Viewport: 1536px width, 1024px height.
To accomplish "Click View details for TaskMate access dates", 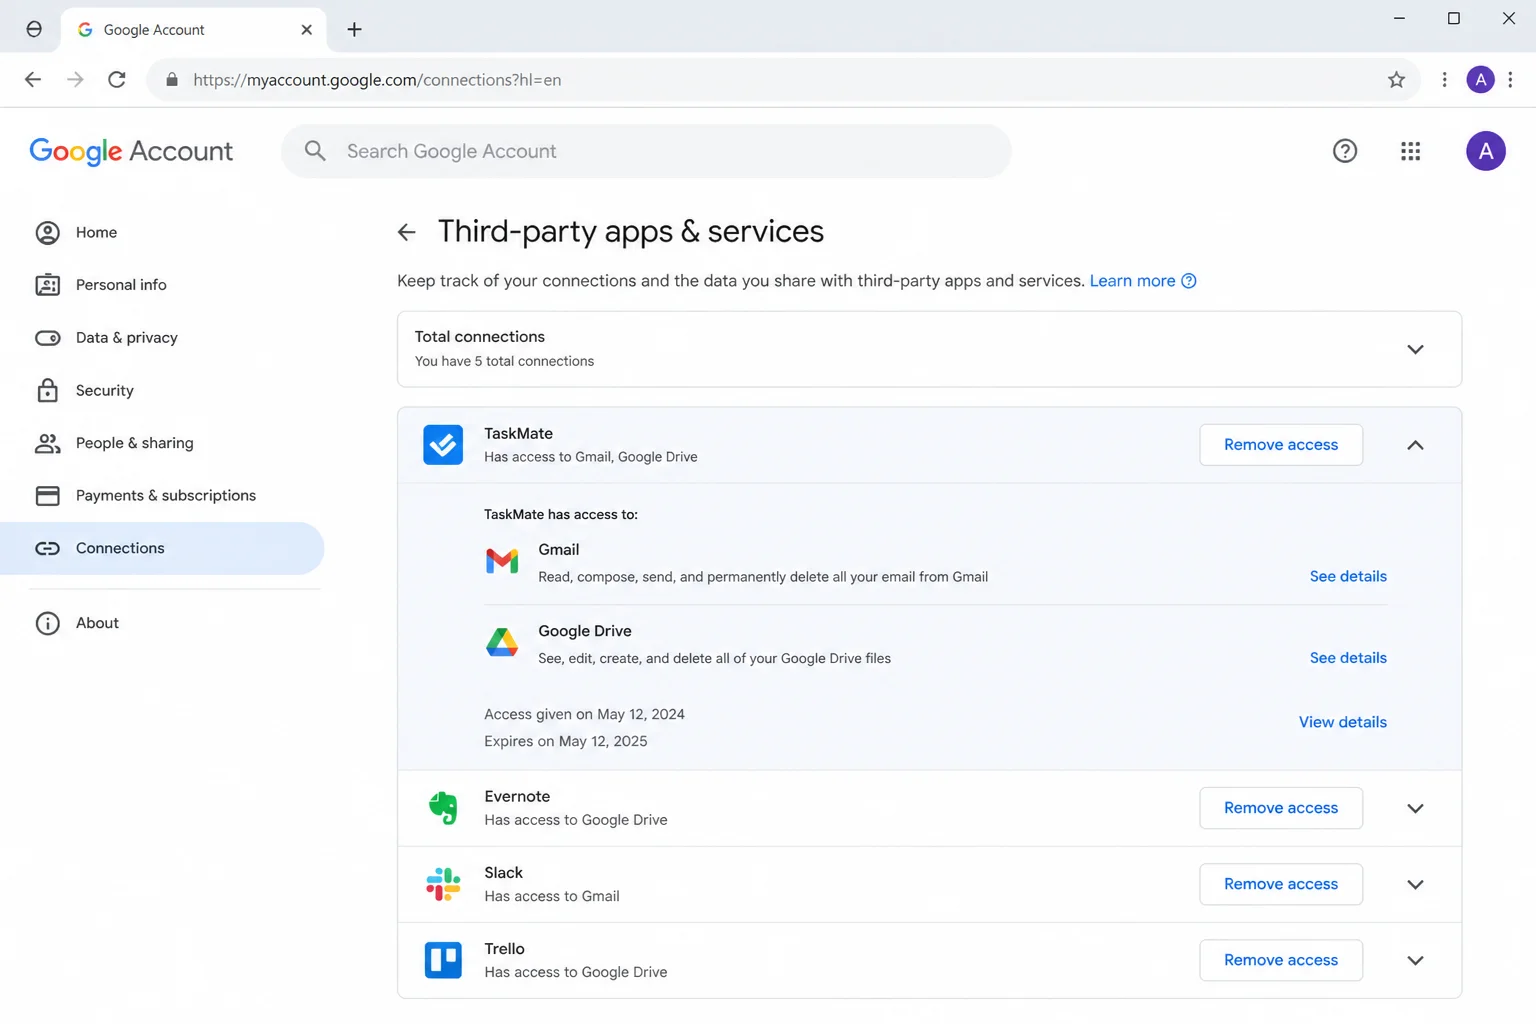I will coord(1342,722).
